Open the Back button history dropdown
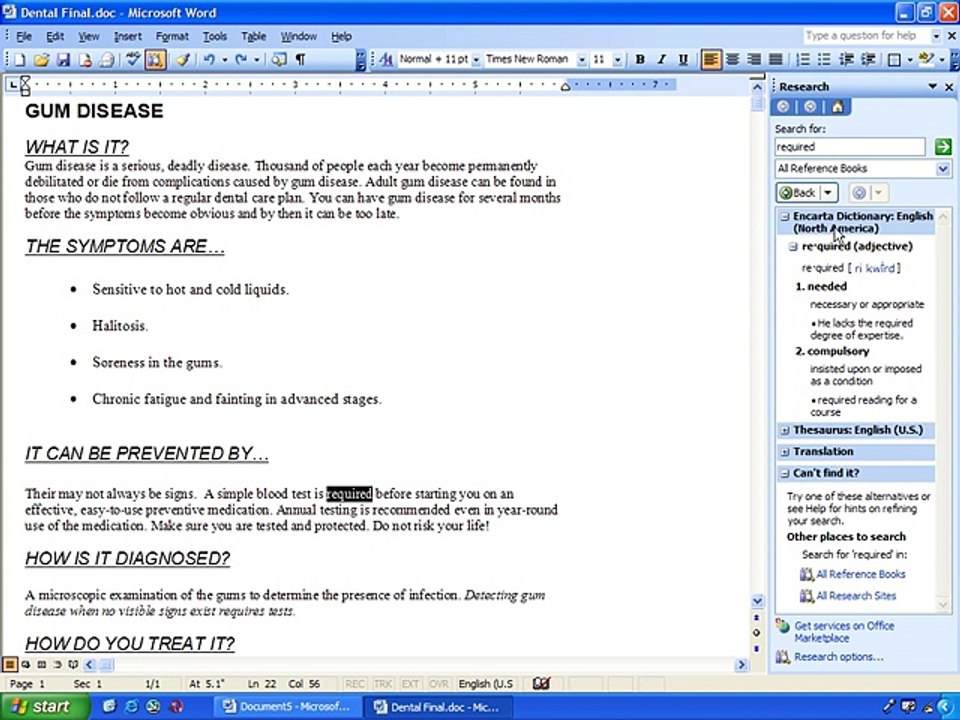The width and height of the screenshot is (960, 720). coord(828,193)
